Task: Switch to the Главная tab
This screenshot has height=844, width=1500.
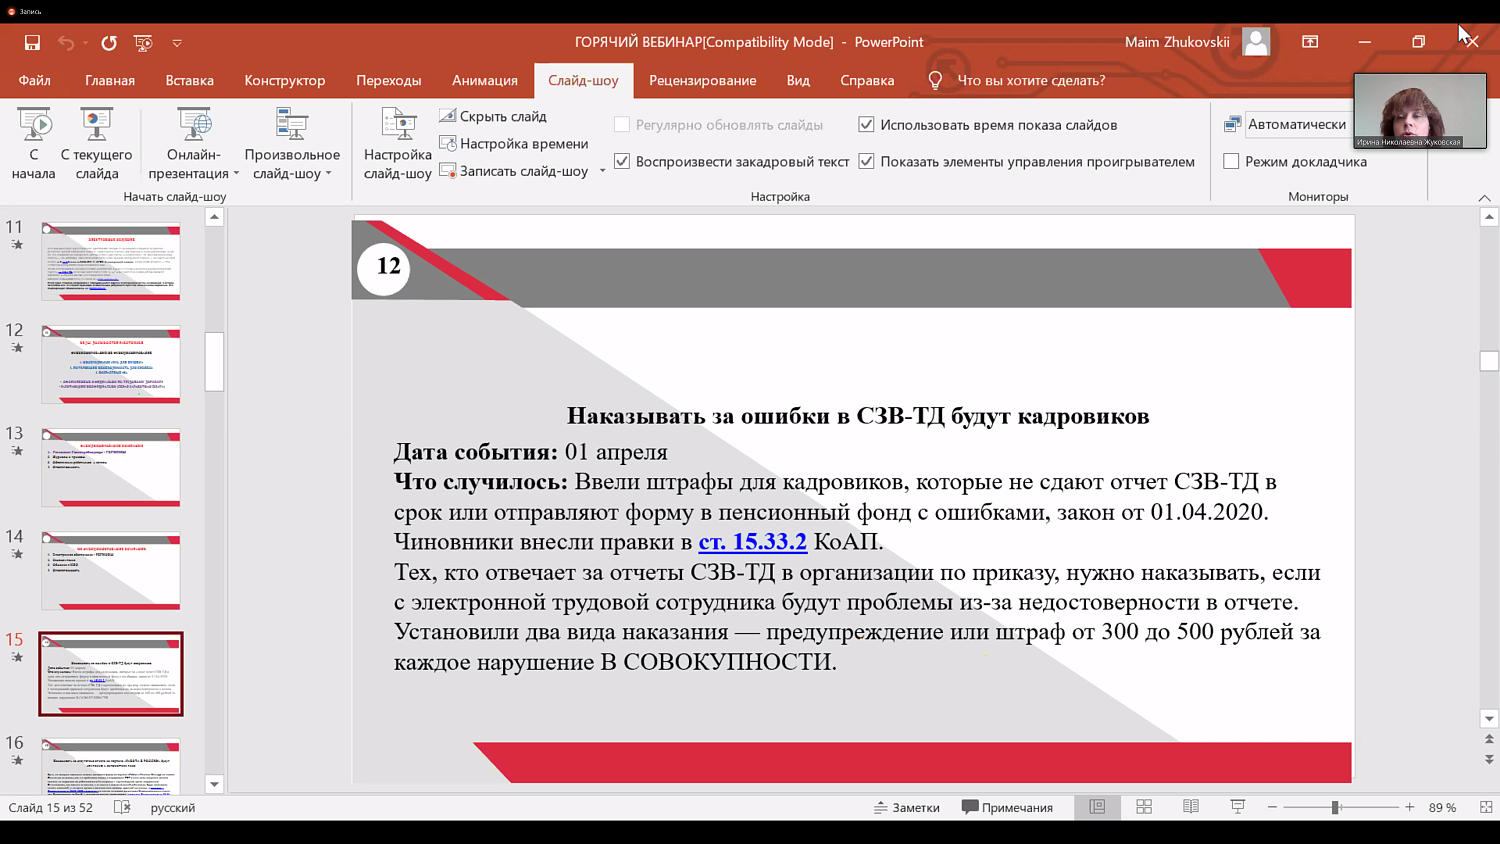Action: 110,80
